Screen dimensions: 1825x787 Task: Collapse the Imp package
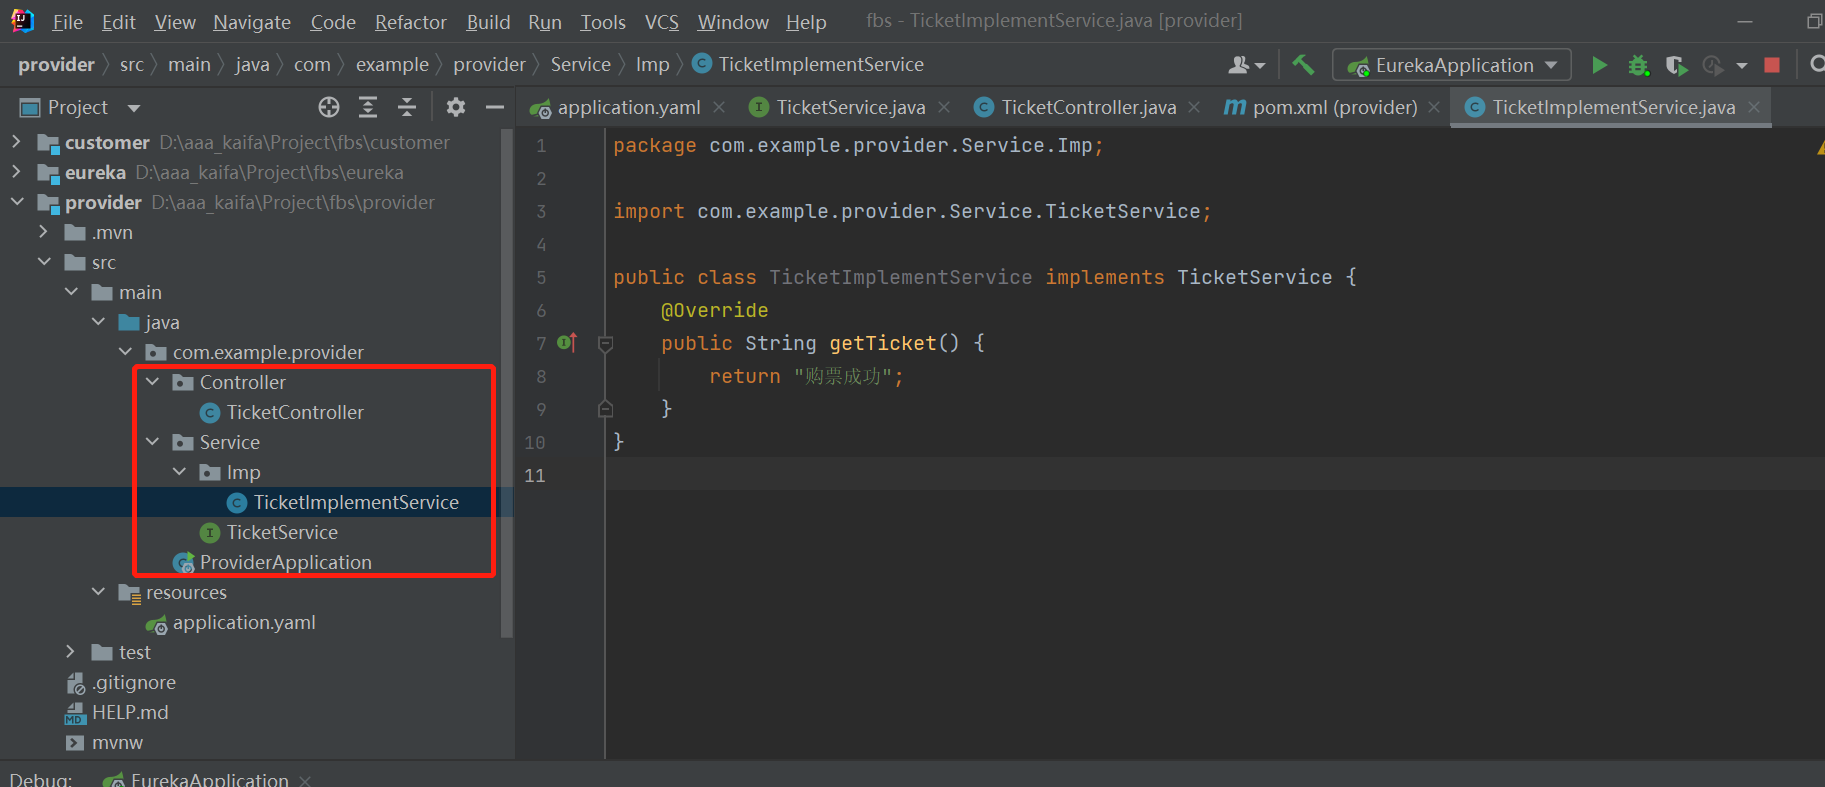point(179,472)
